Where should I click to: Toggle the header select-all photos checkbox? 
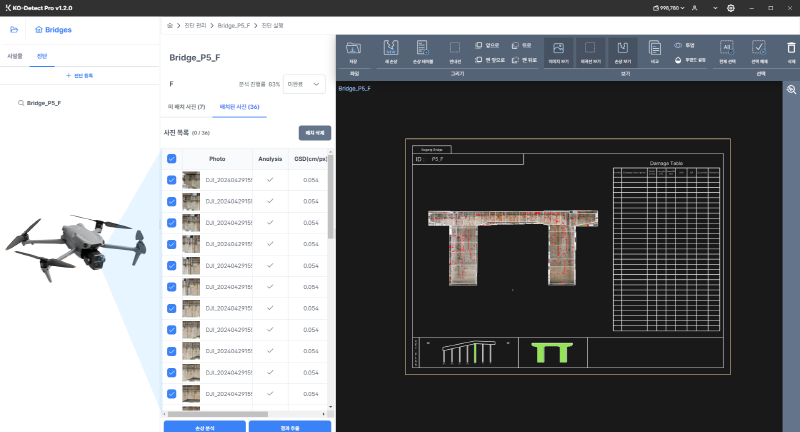click(172, 158)
